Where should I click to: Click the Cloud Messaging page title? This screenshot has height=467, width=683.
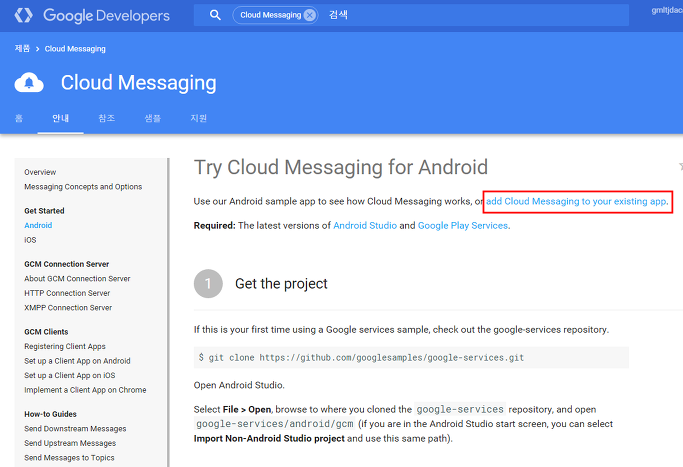coord(139,83)
